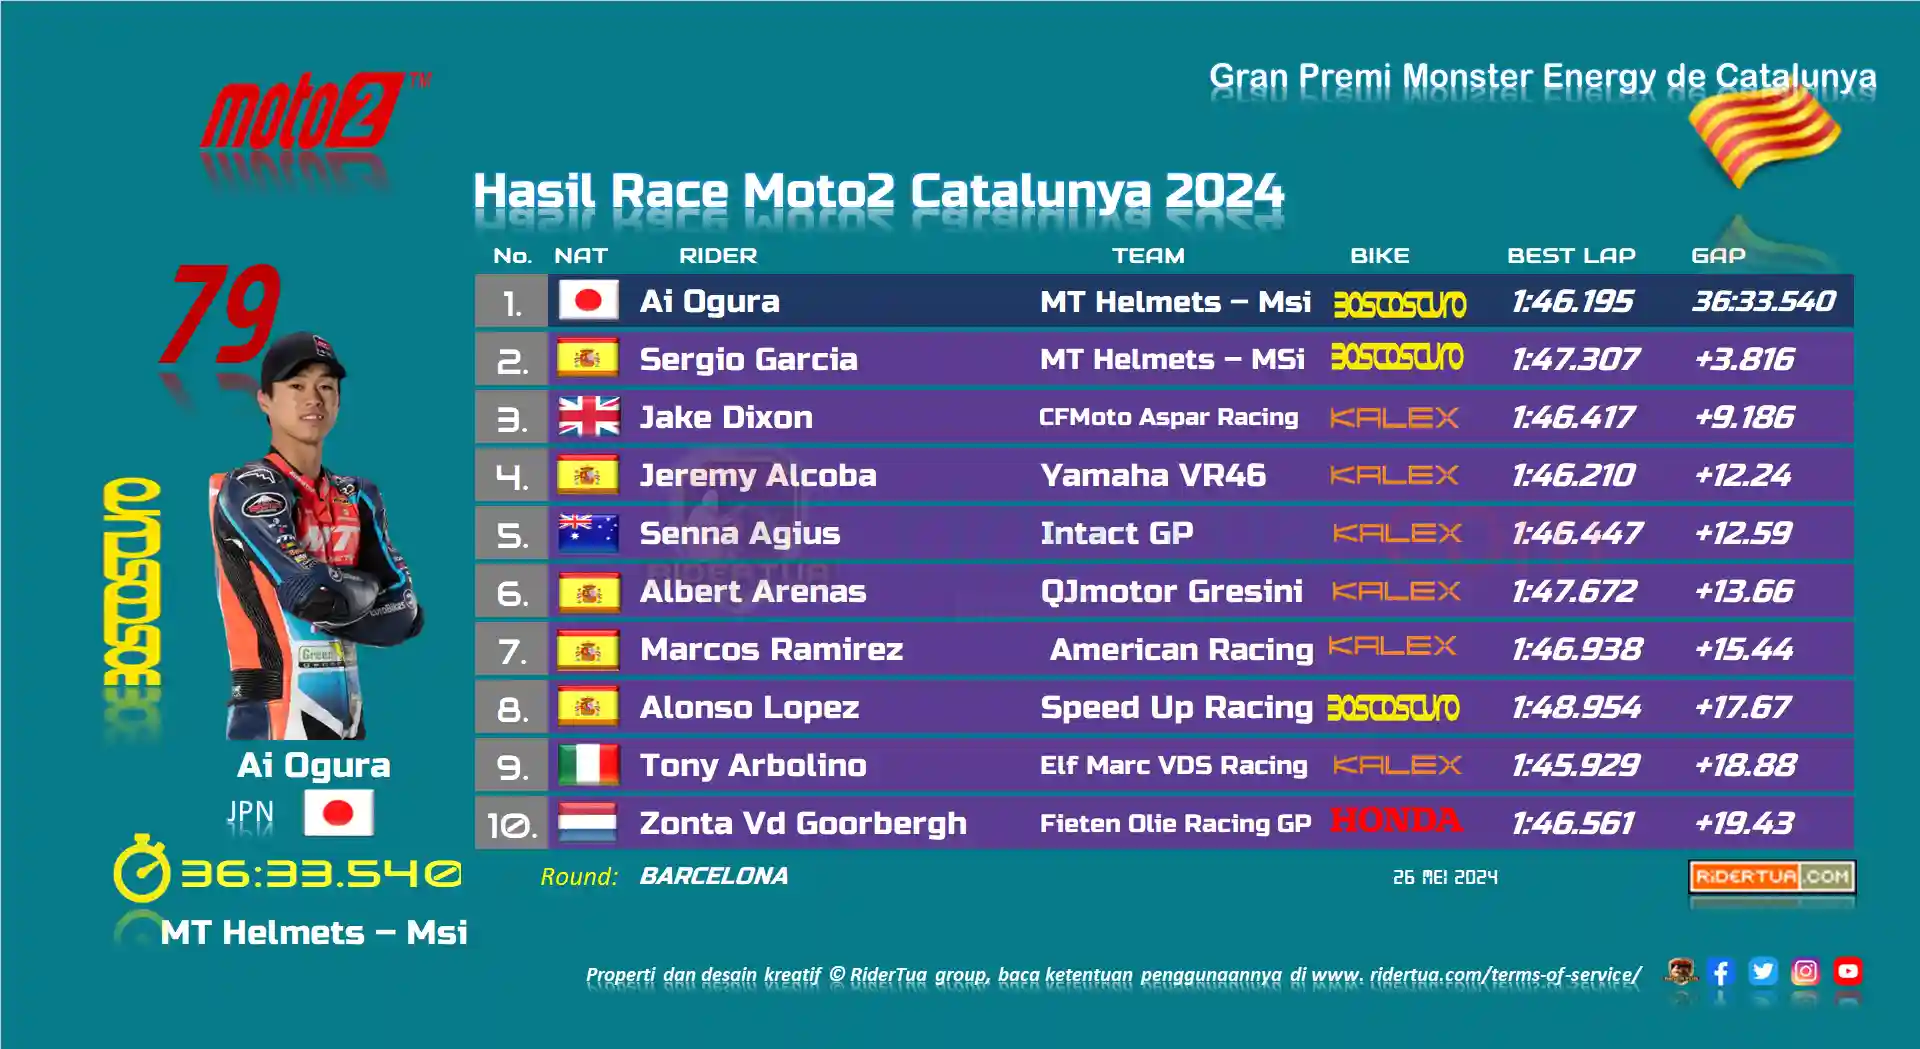Click the Facebook icon
Image resolution: width=1920 pixels, height=1049 pixels.
(x=1720, y=971)
